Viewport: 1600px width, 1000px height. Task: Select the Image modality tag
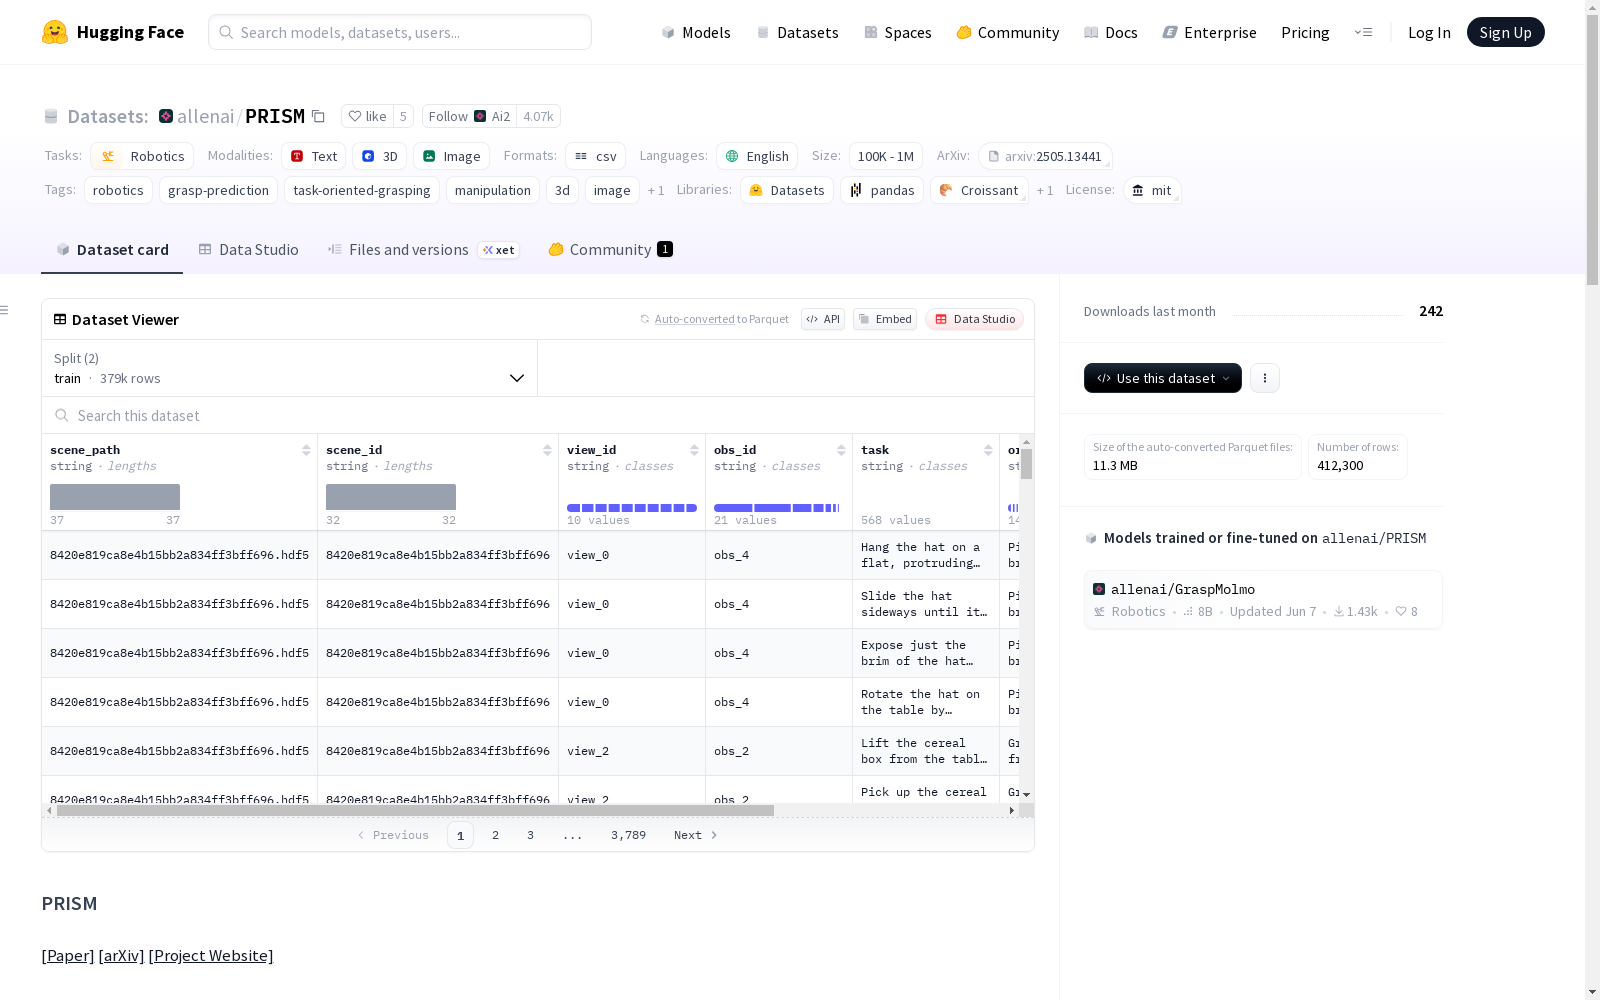click(451, 156)
